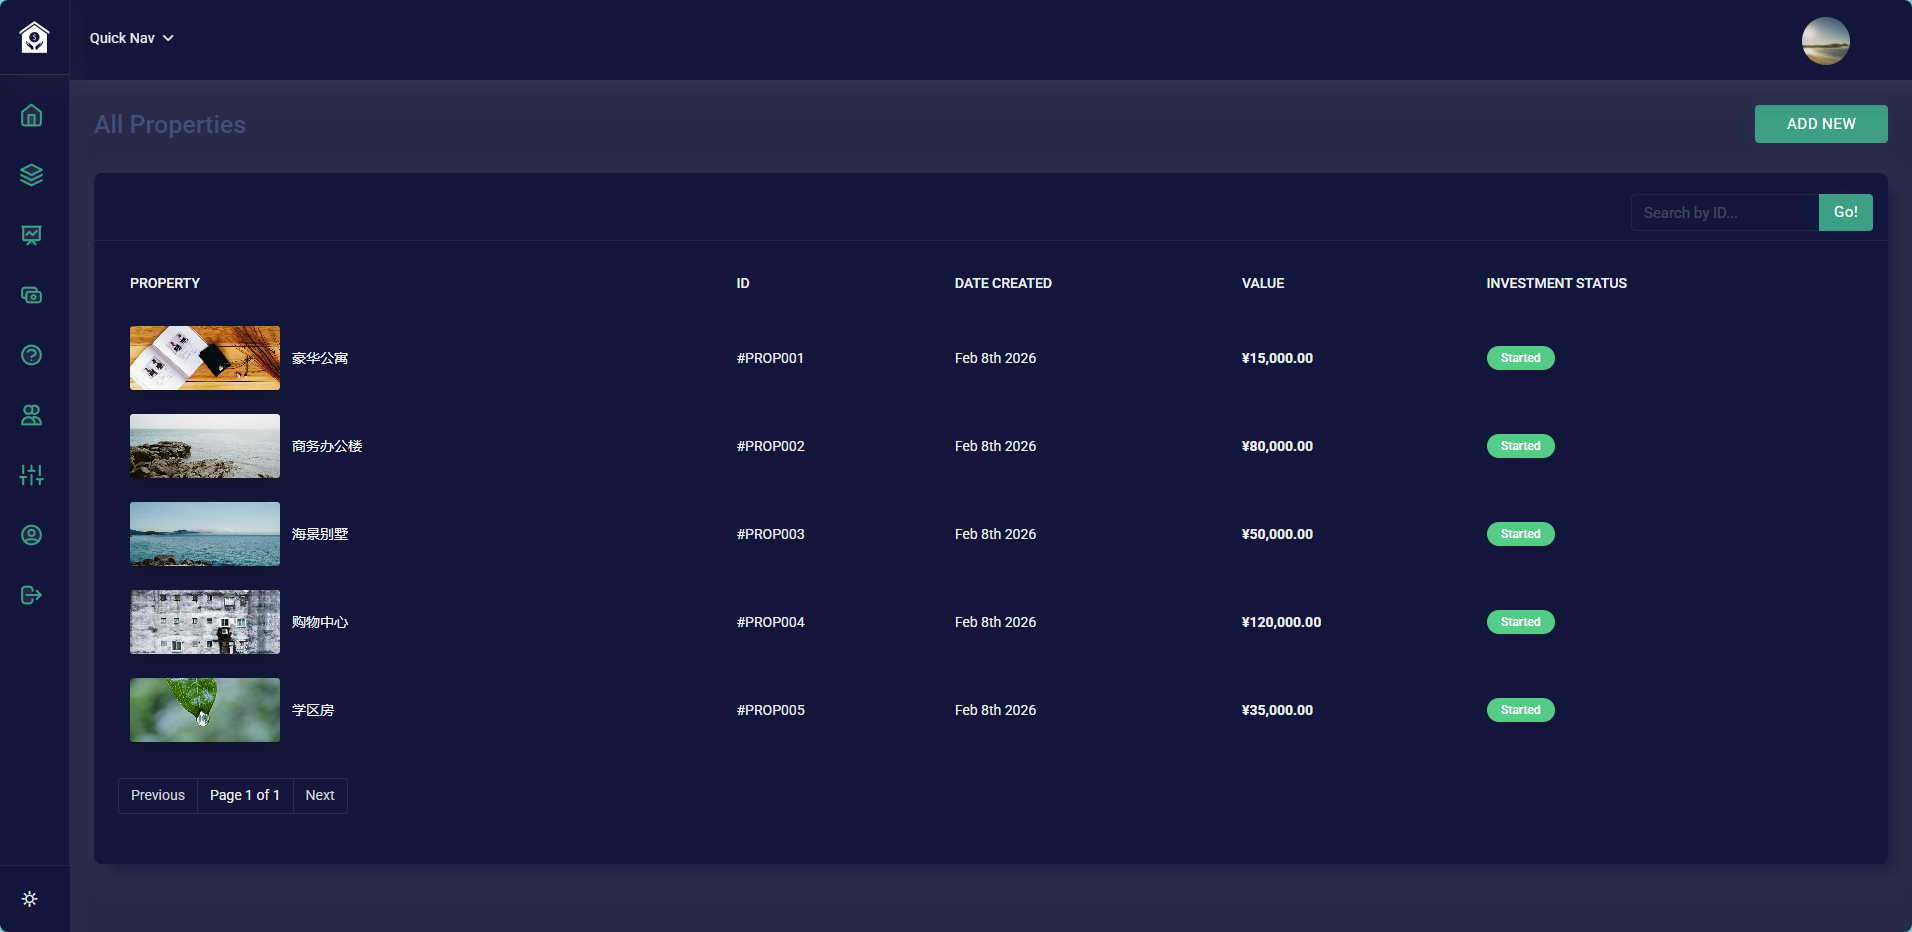Go to the Previous page
Image resolution: width=1912 pixels, height=932 pixels.
pyautogui.click(x=158, y=795)
